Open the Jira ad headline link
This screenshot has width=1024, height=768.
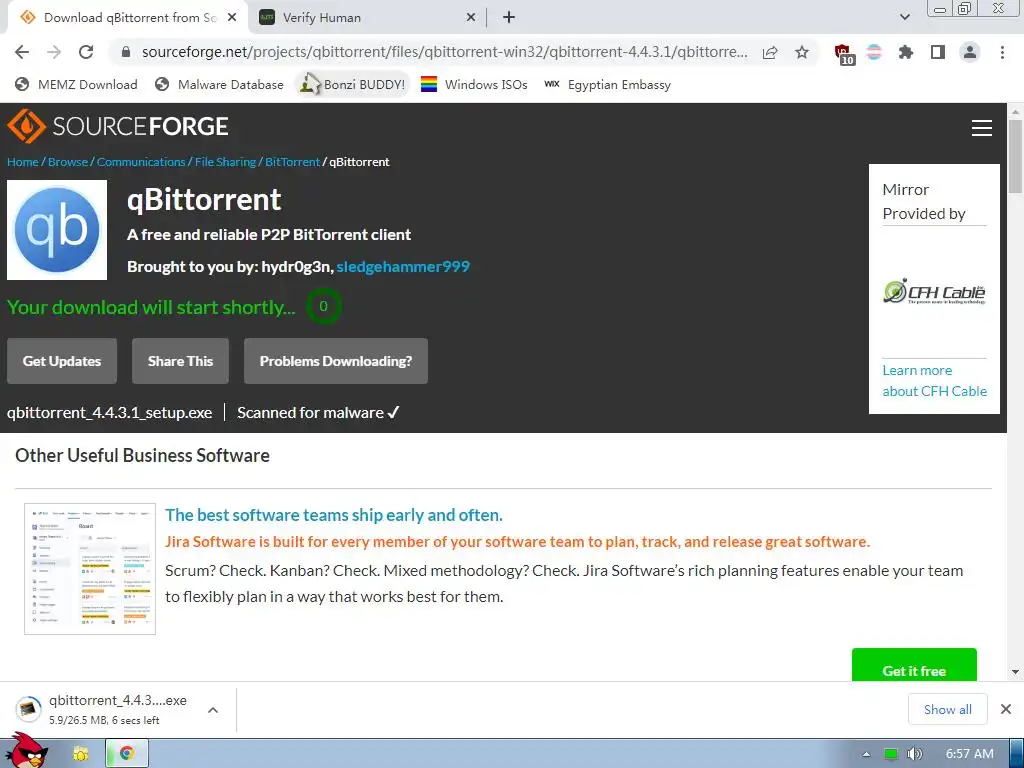pos(334,515)
